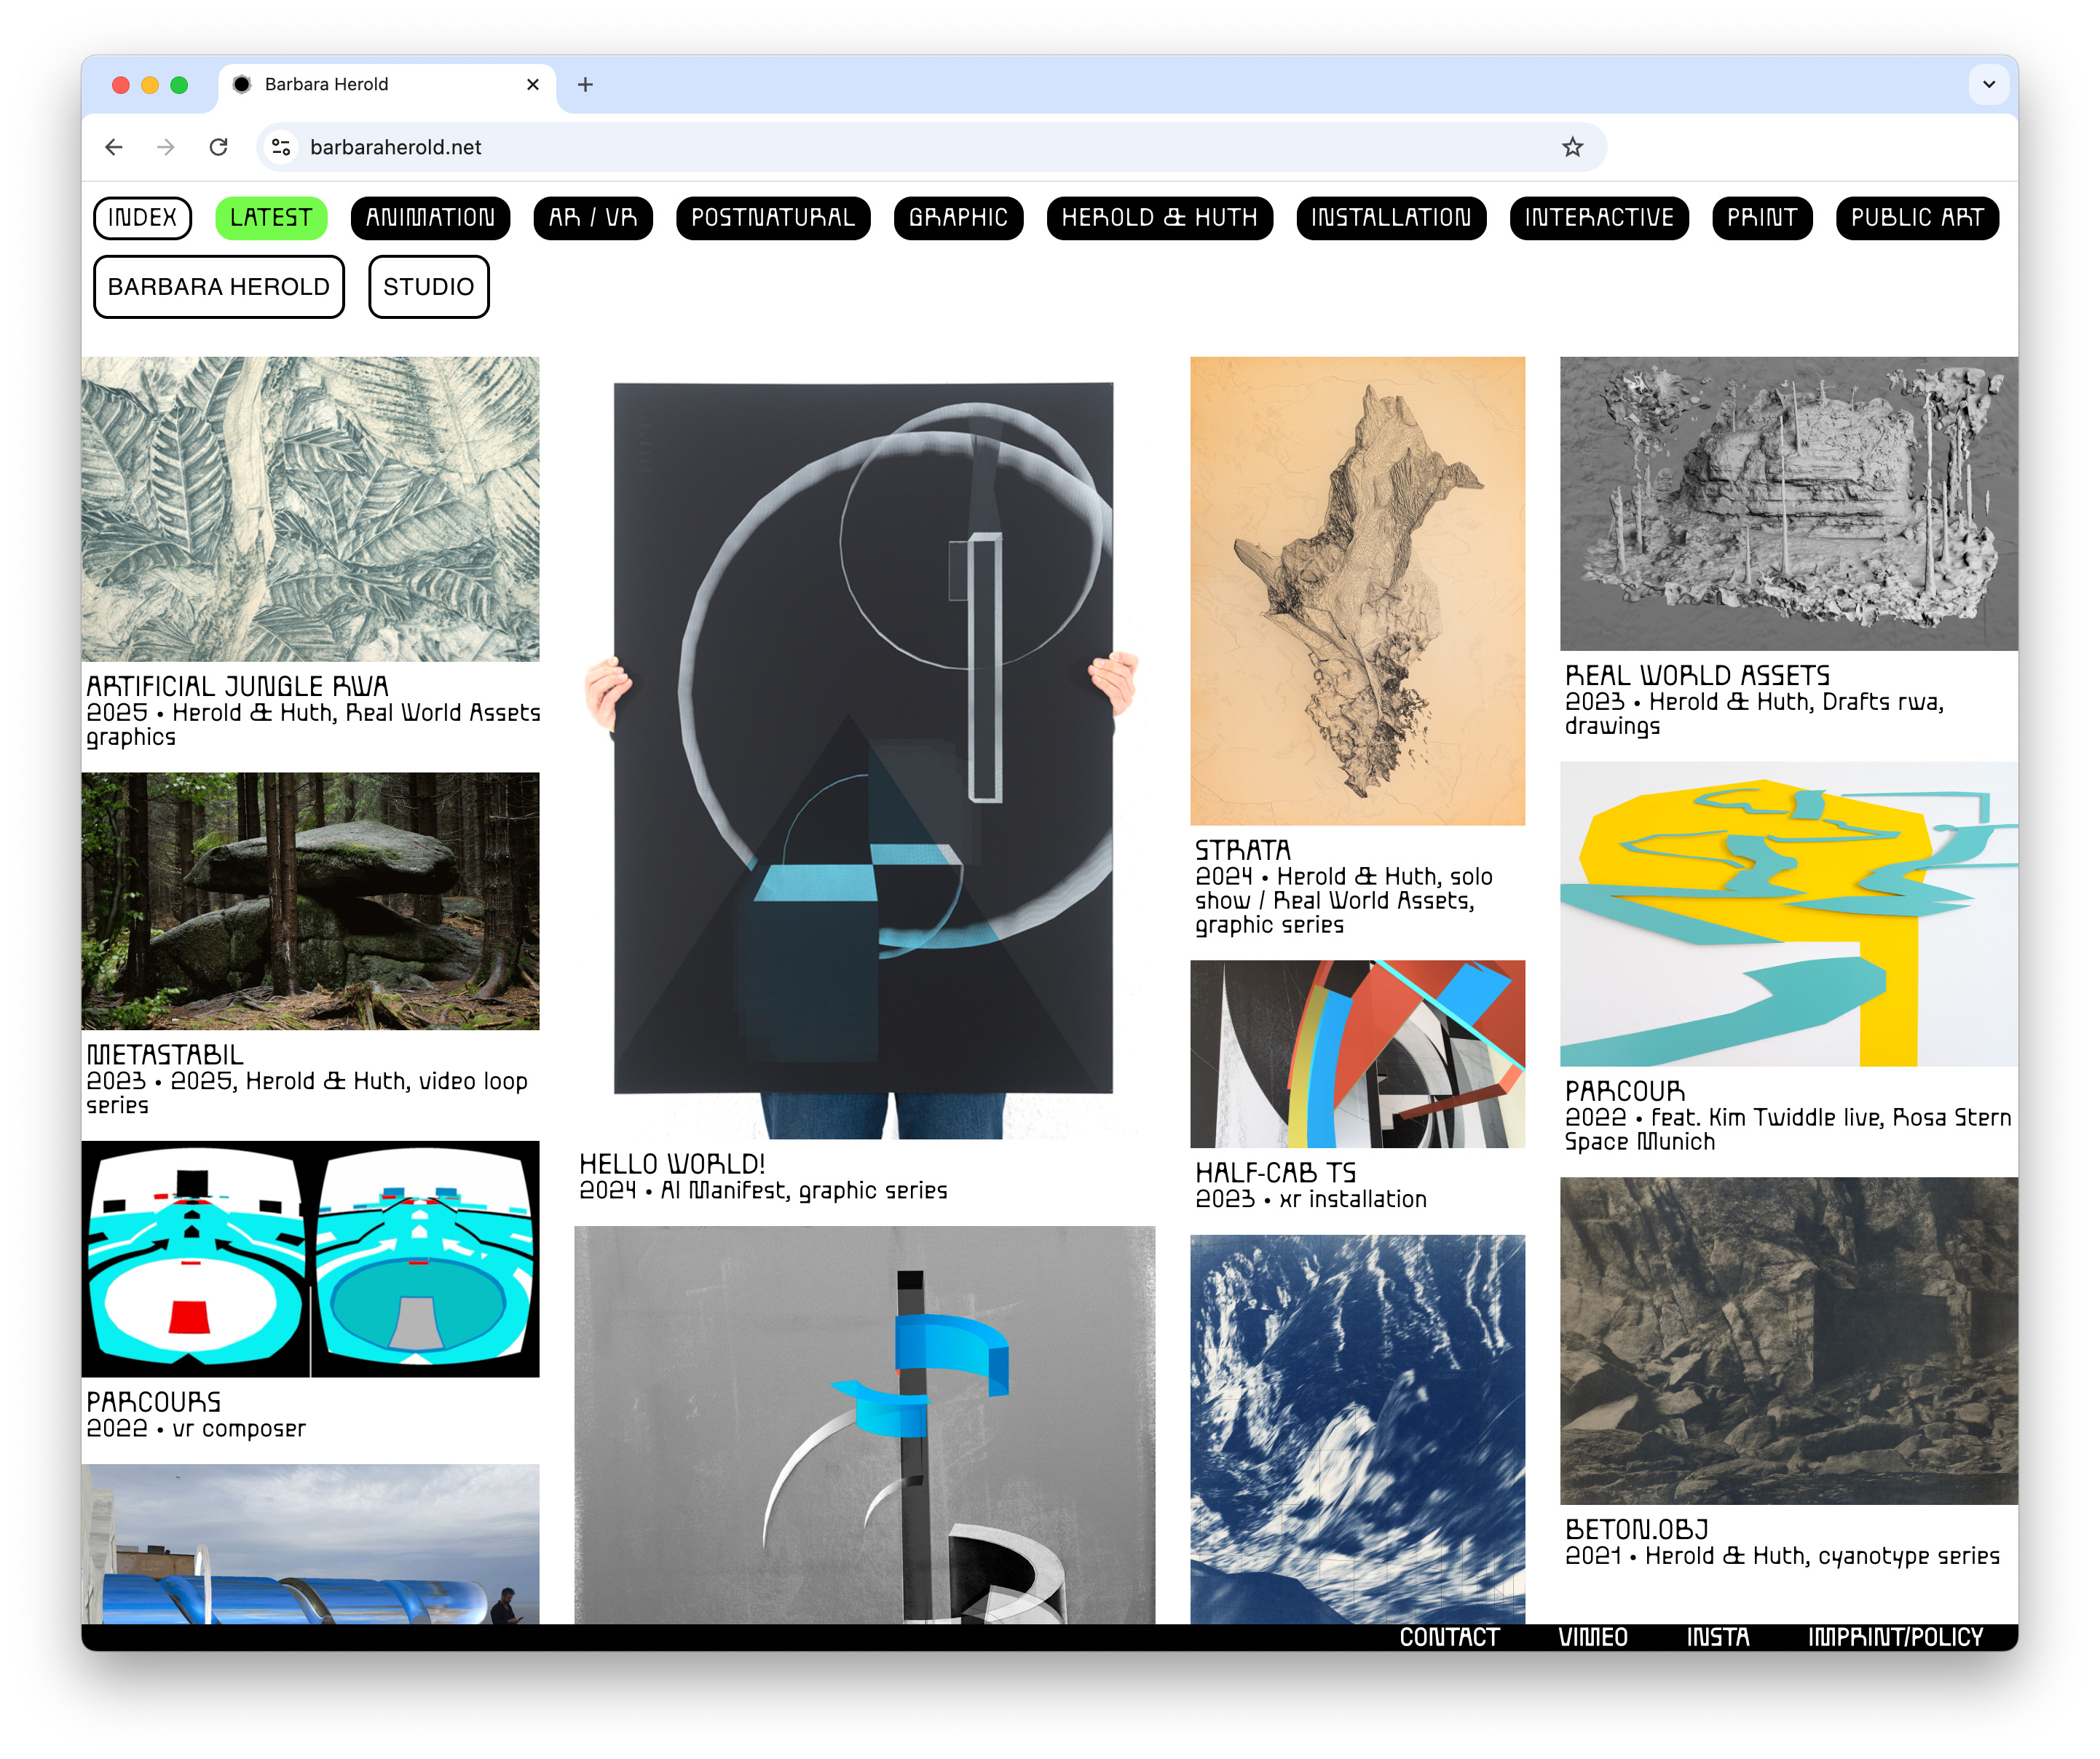Toggle the LATEST filter tag
2100x1759 pixels.
point(271,218)
